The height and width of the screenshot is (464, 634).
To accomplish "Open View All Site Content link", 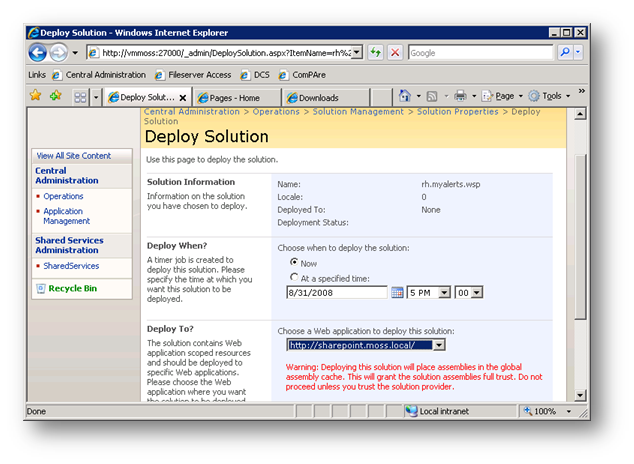I will [74, 156].
